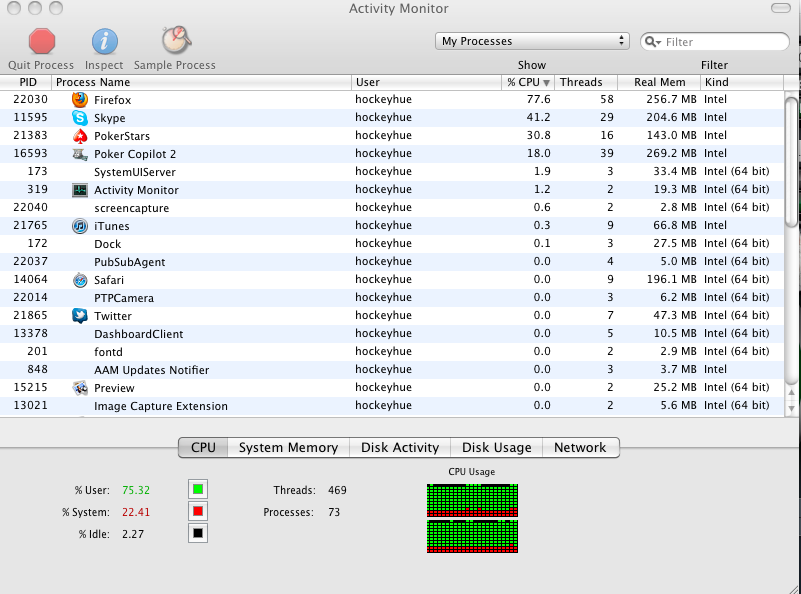Sort by PID column header
Screen dimensions: 801x594
pyautogui.click(x=26, y=82)
